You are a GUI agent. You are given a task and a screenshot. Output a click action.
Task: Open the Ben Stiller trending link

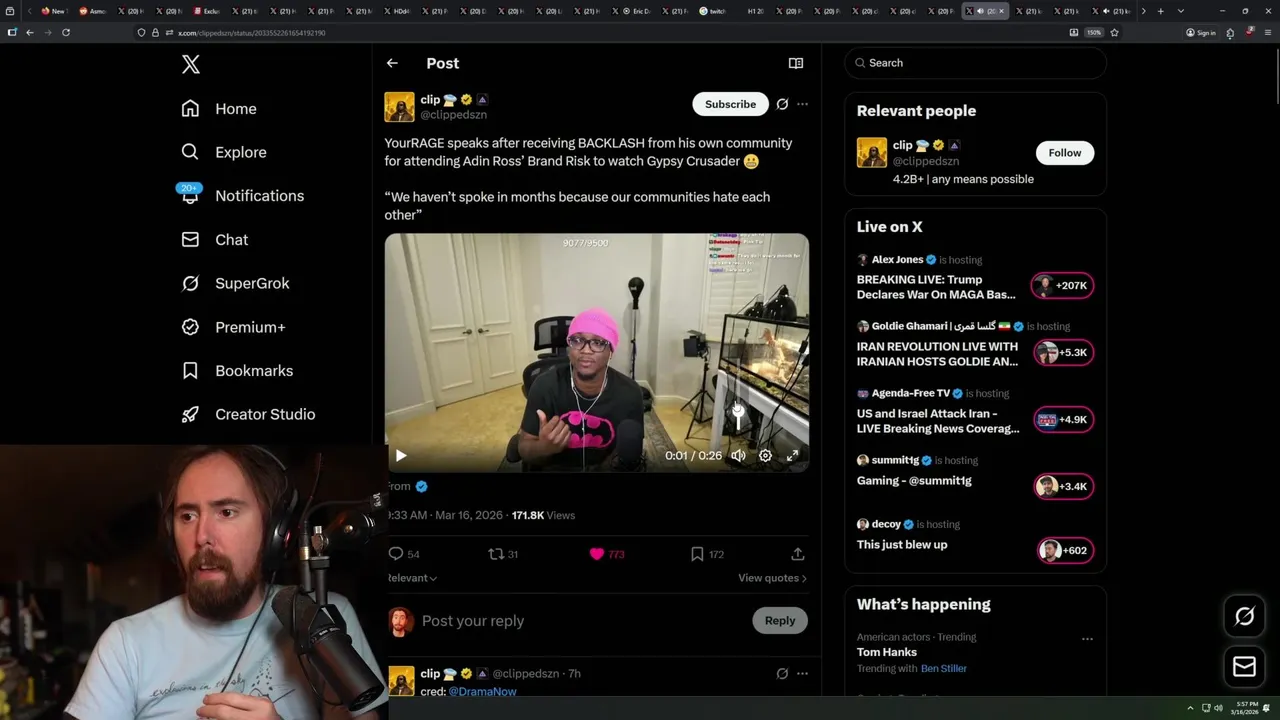(944, 668)
